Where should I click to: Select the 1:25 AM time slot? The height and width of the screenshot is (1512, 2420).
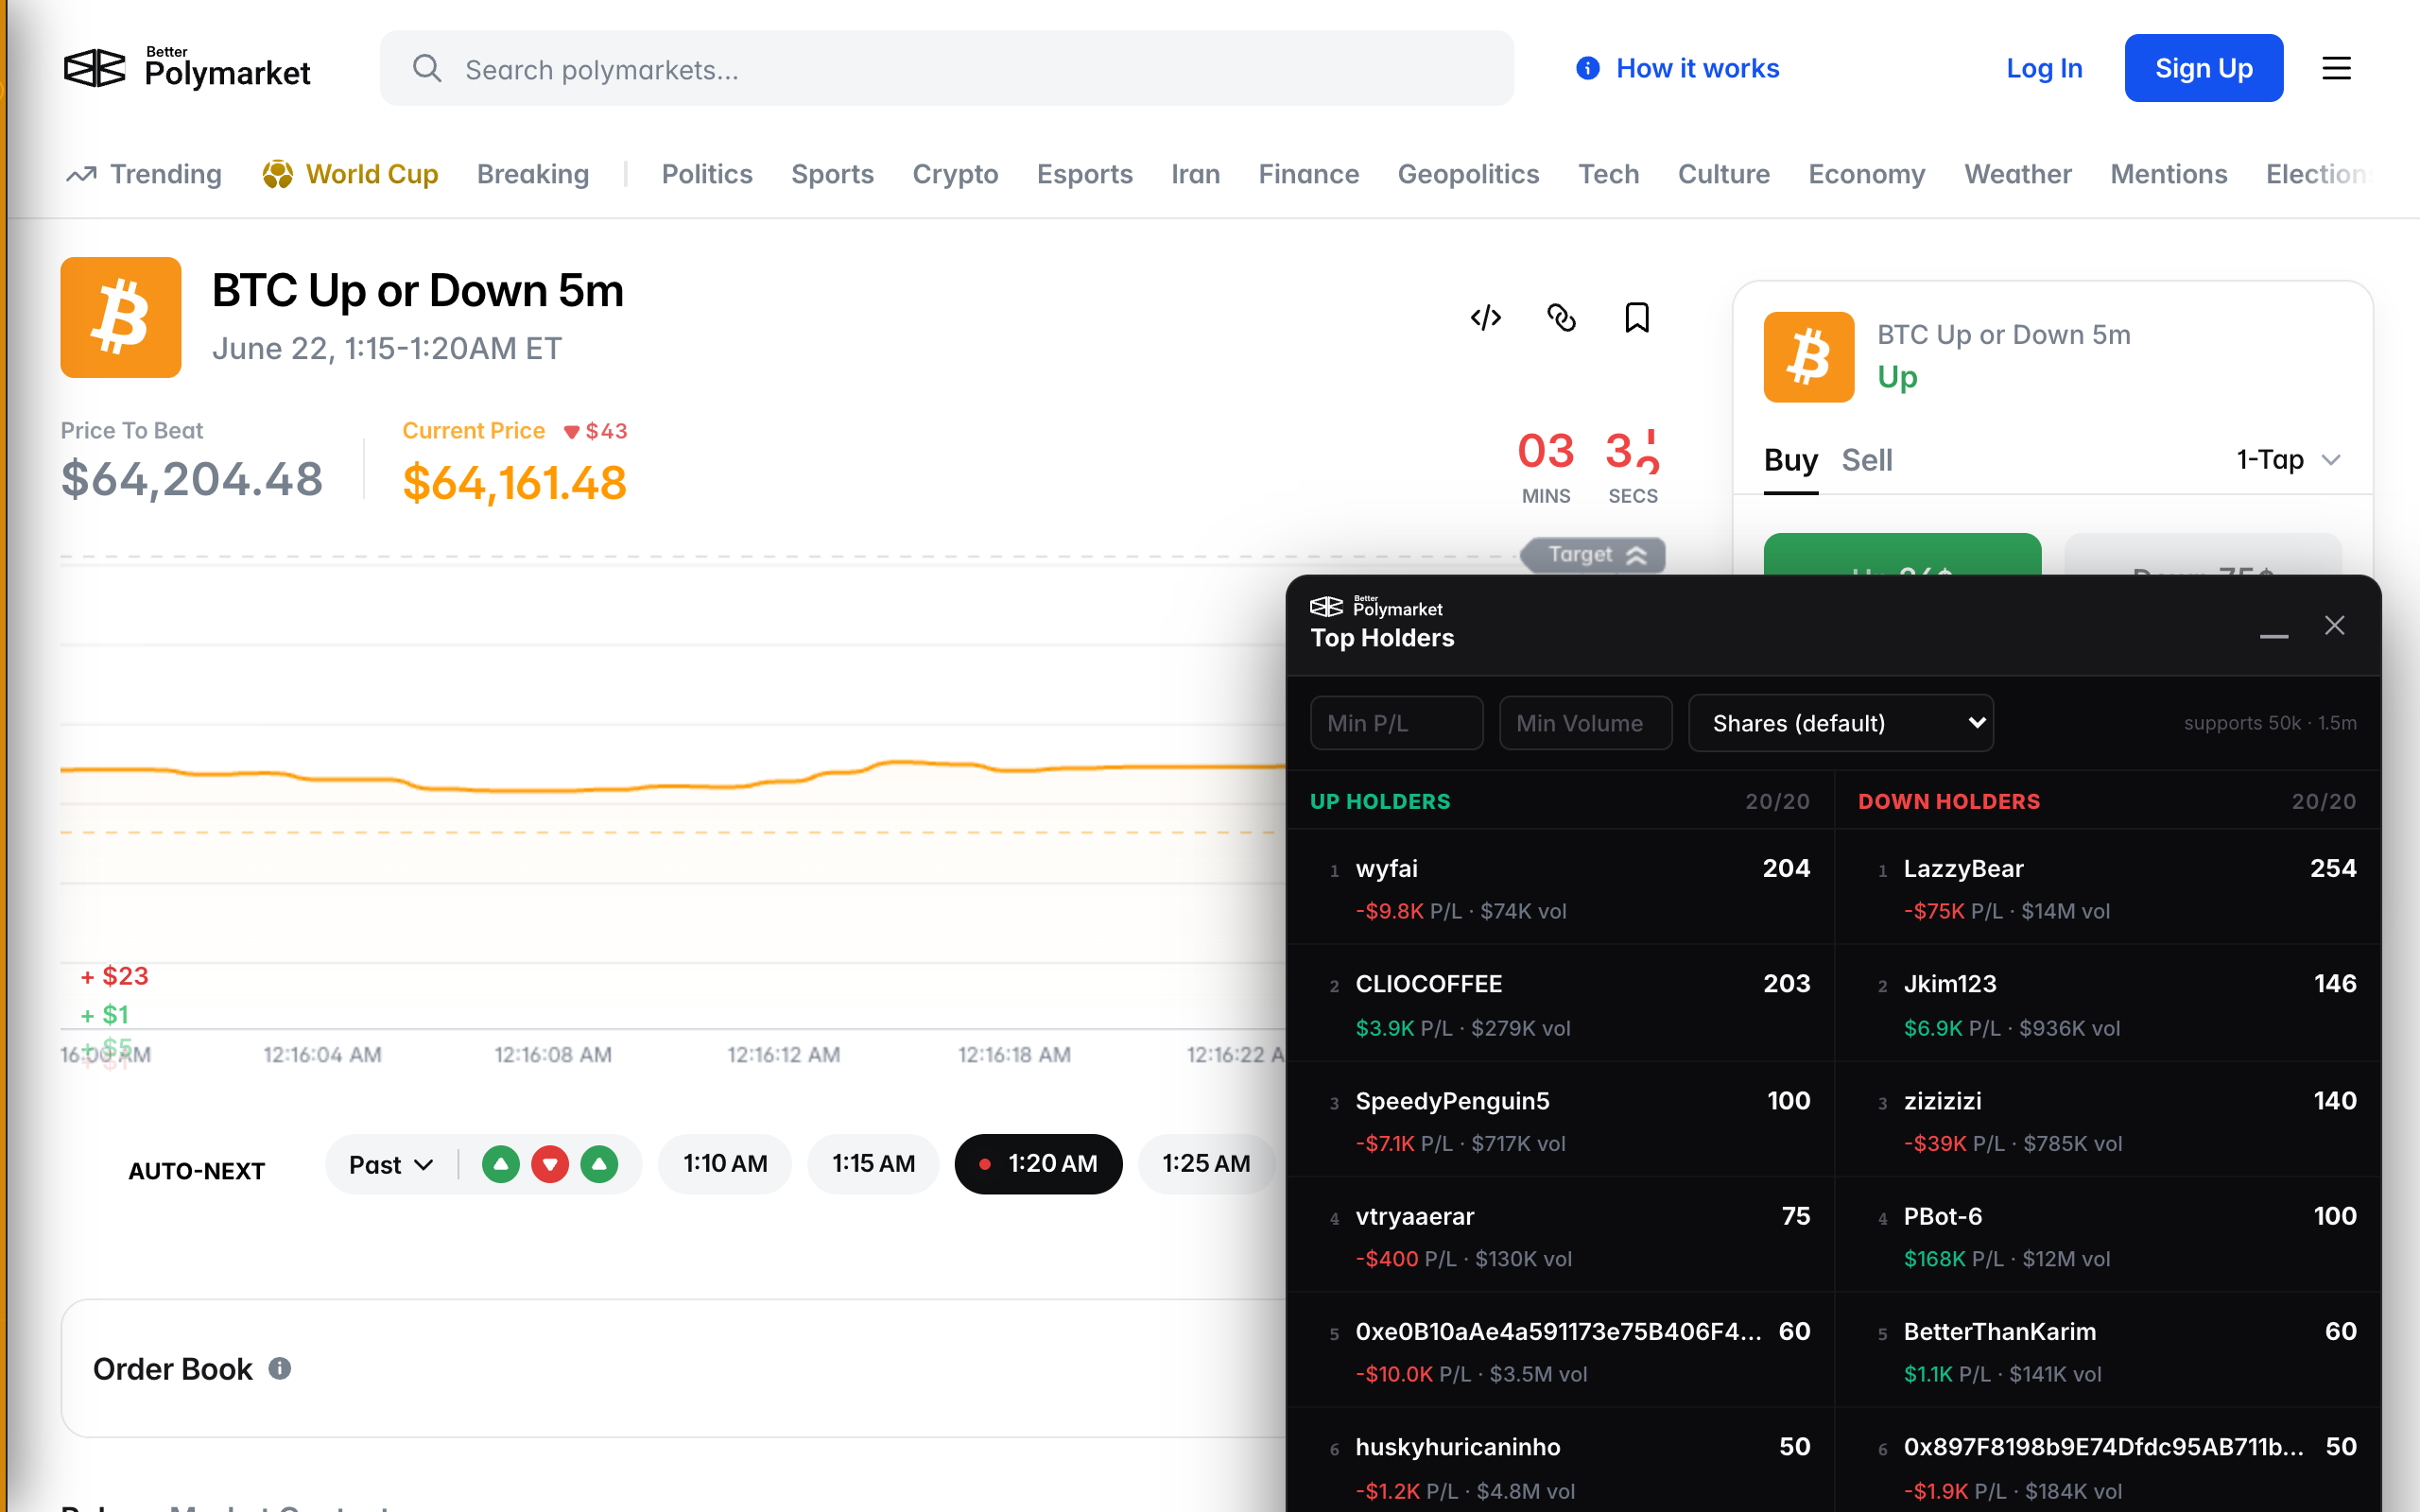click(1206, 1164)
